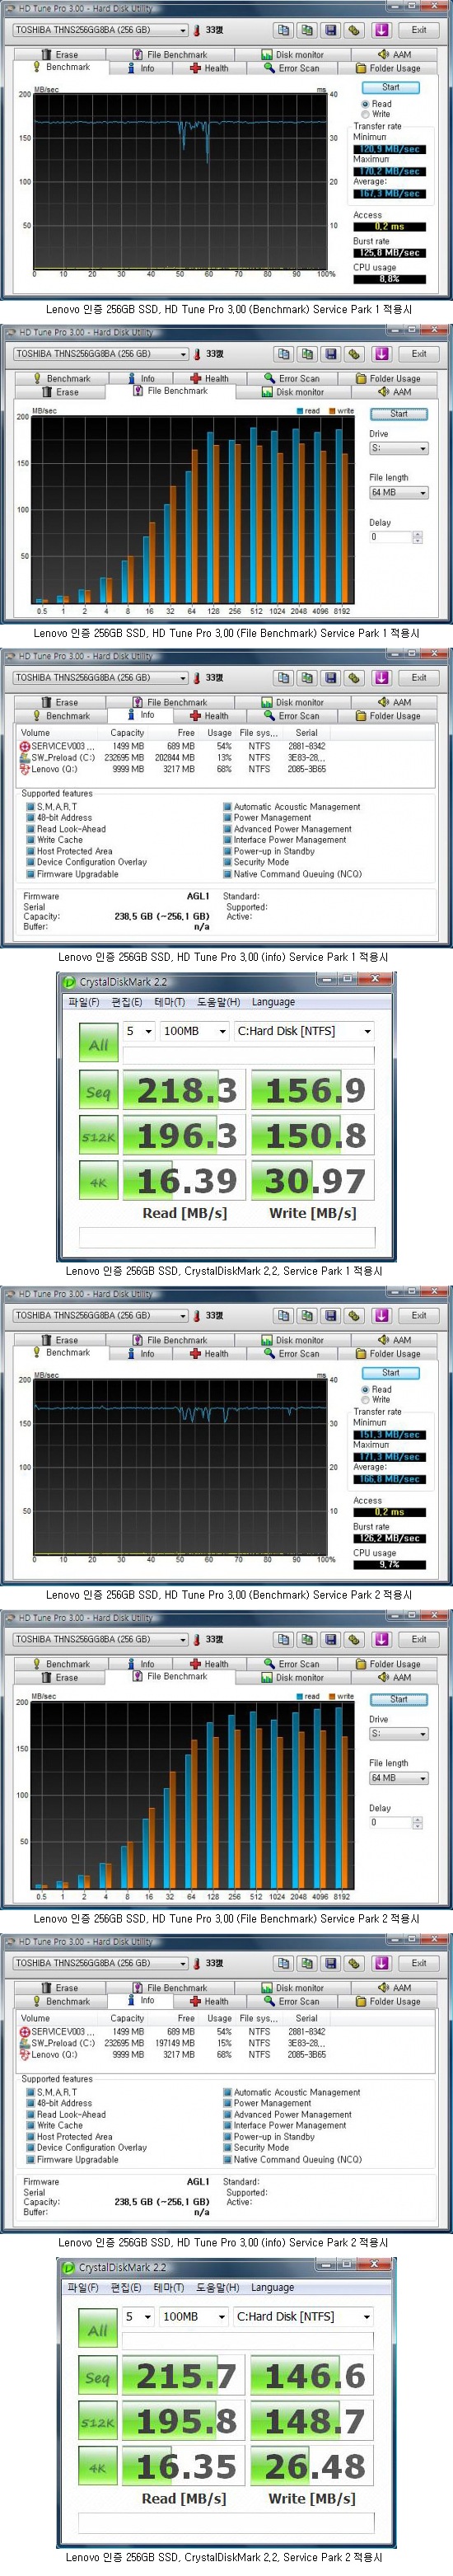
Task: Select SW_Preload (C:) row in Service Park 1 Info window
Action: tap(176, 758)
